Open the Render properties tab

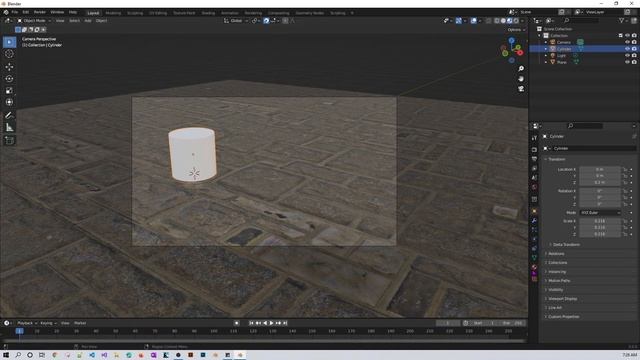pos(534,150)
